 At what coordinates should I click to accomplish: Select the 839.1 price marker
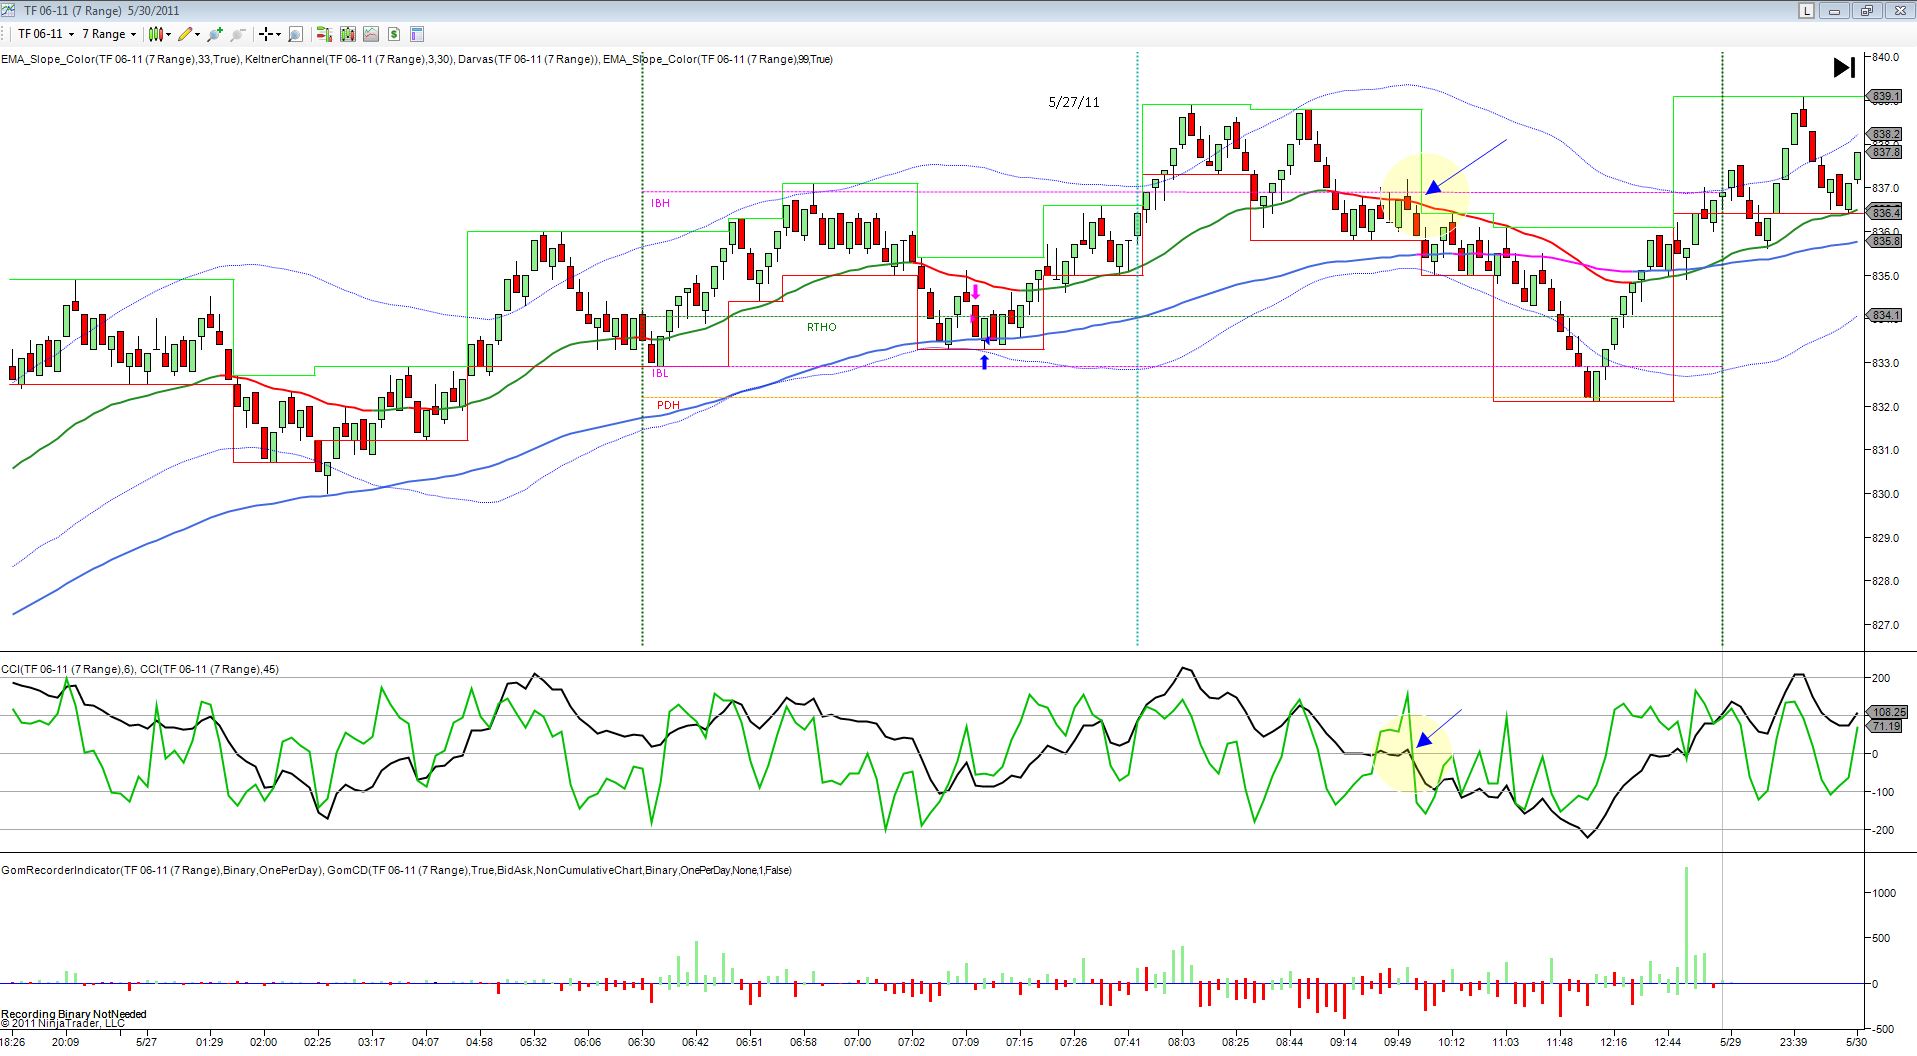pos(1885,96)
